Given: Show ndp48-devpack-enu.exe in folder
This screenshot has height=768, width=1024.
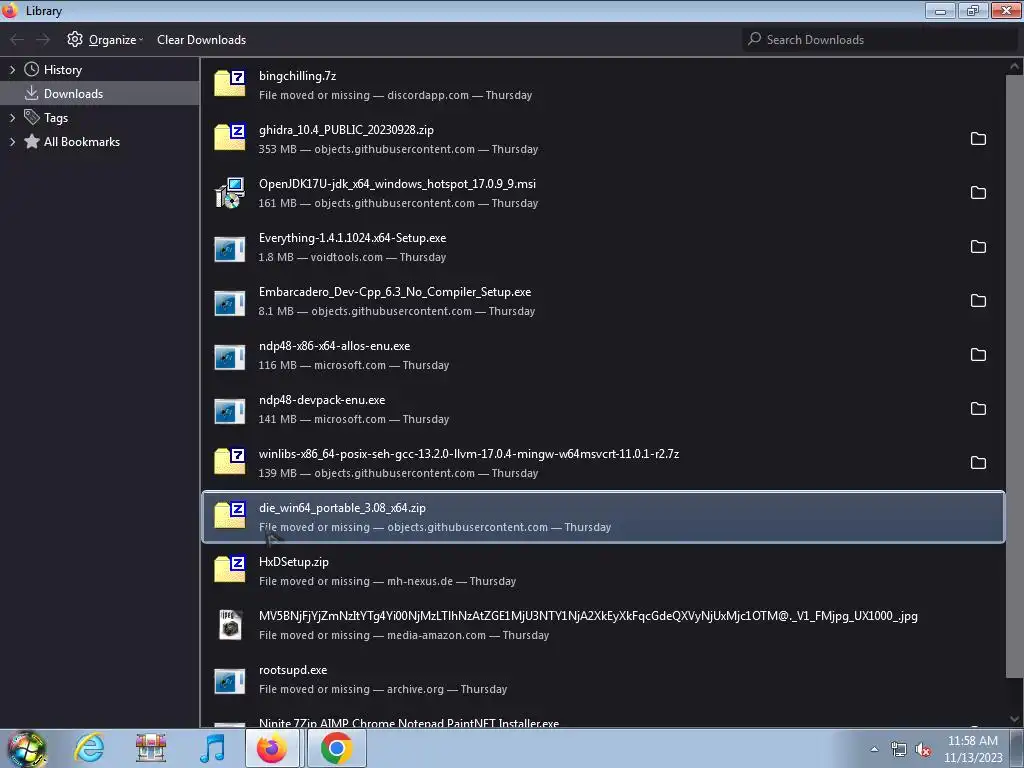Looking at the screenshot, I should (x=978, y=409).
